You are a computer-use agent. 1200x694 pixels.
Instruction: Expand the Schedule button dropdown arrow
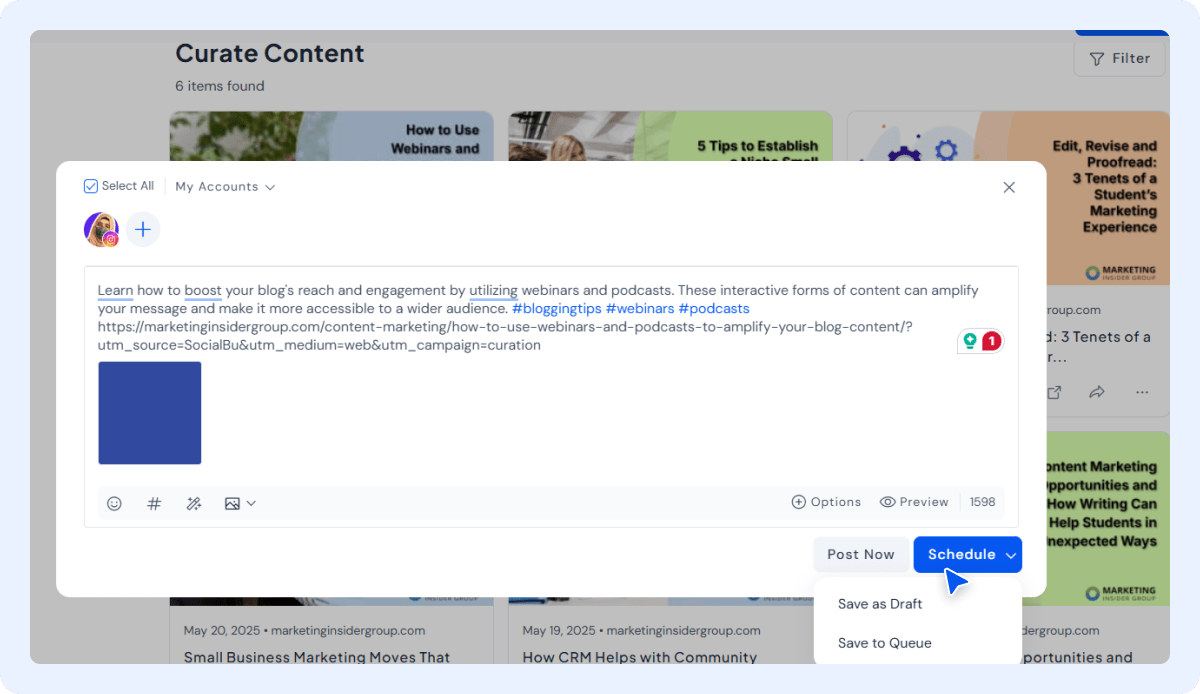click(x=1011, y=555)
